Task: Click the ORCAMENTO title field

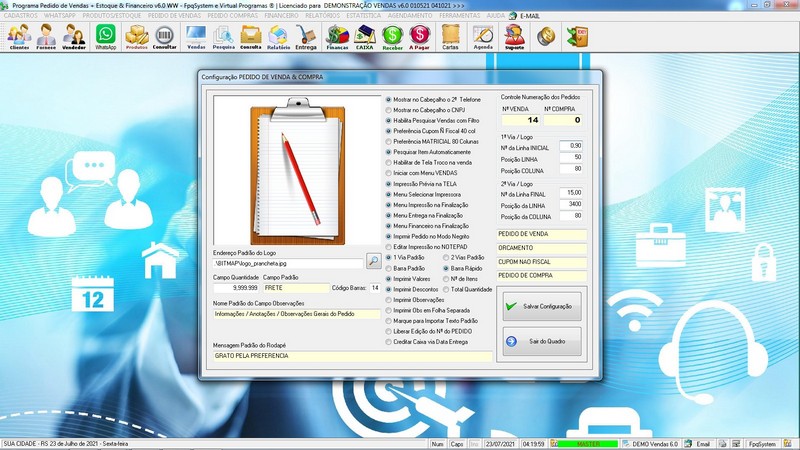Action: pos(541,248)
